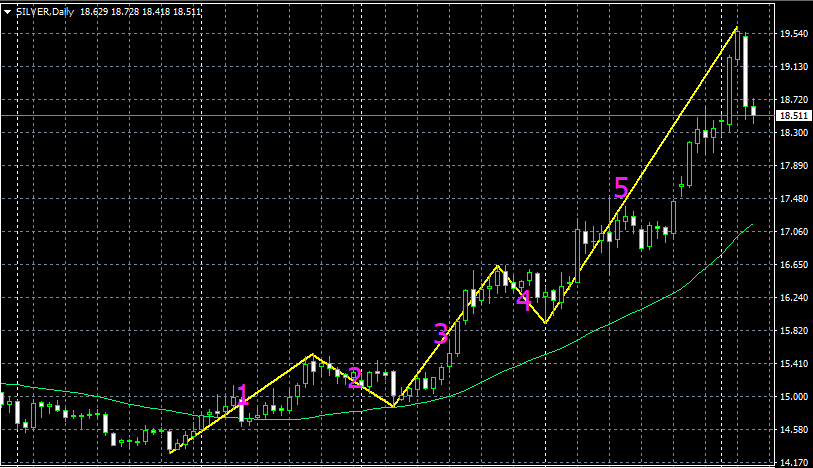Click the 17.060 price scale label
813x468 pixels.
[x=794, y=232]
